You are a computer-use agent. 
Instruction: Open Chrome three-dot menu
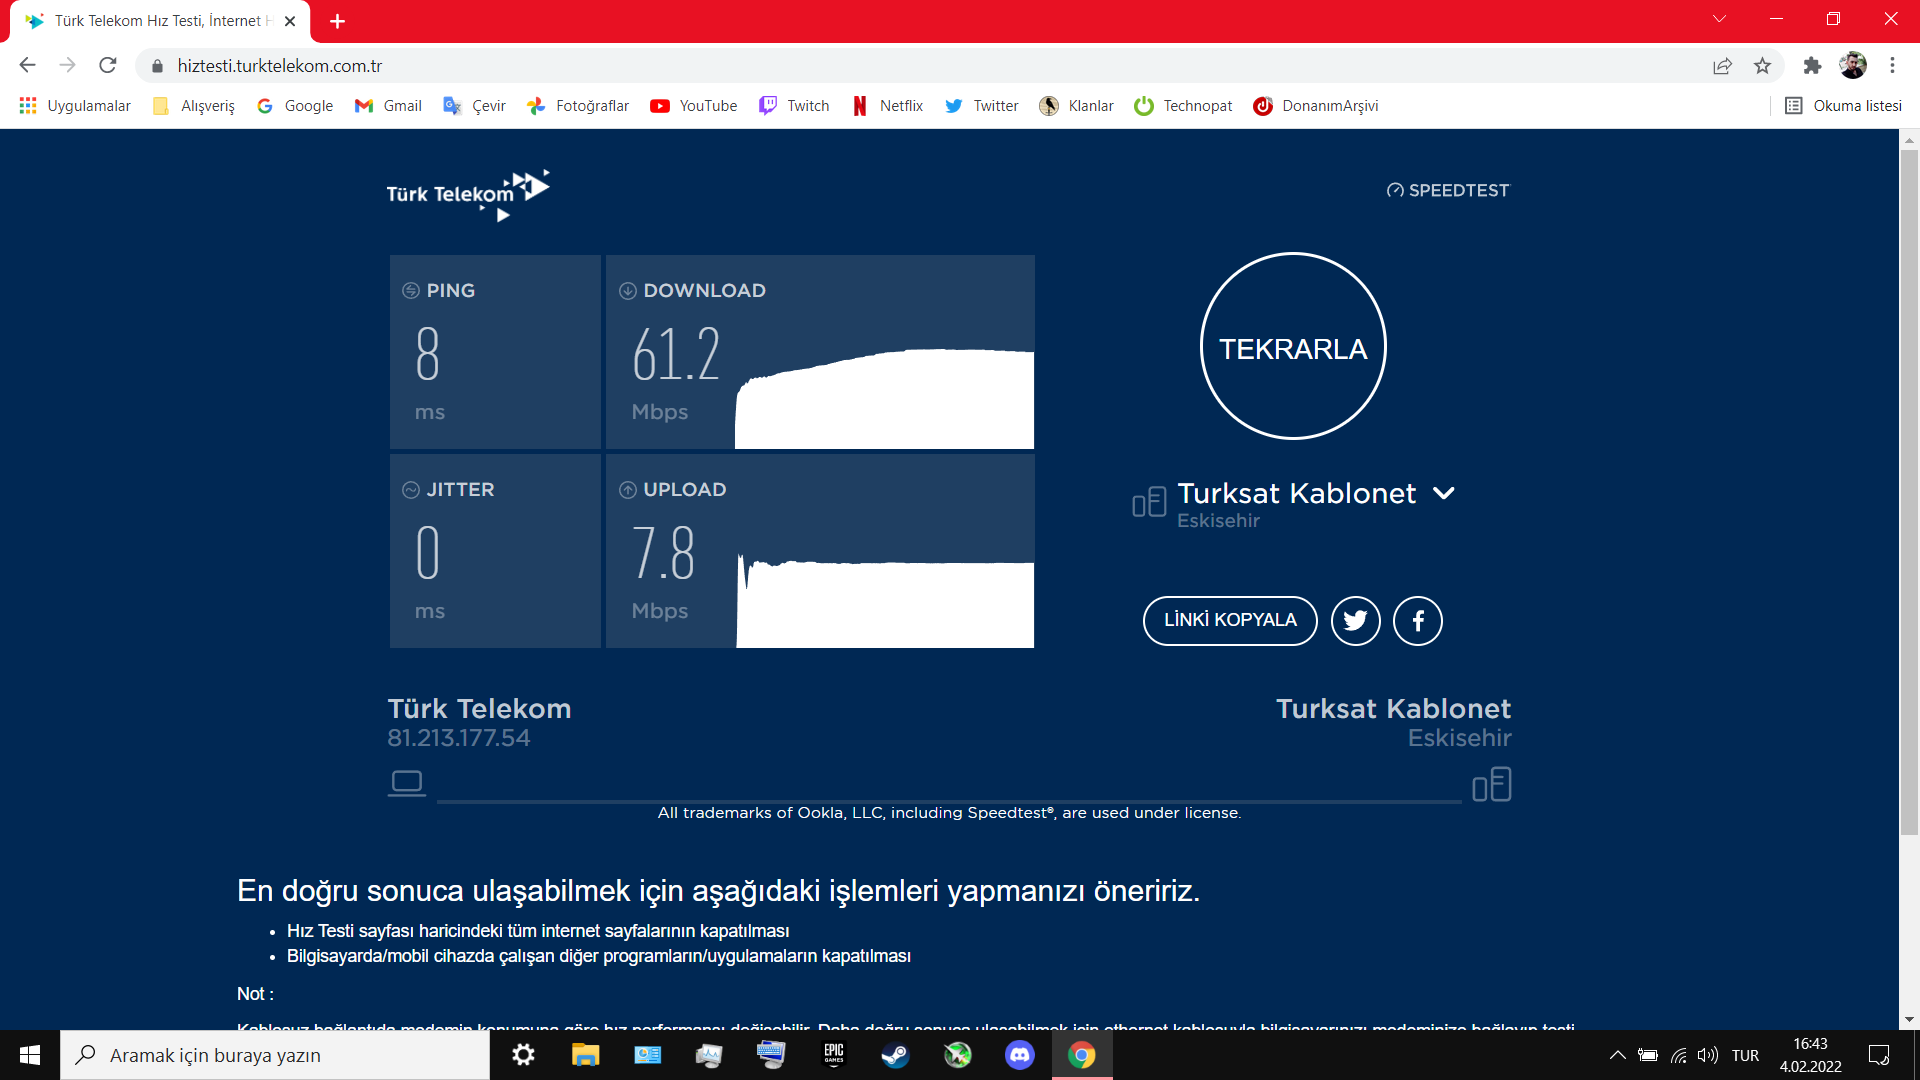pos(1892,66)
